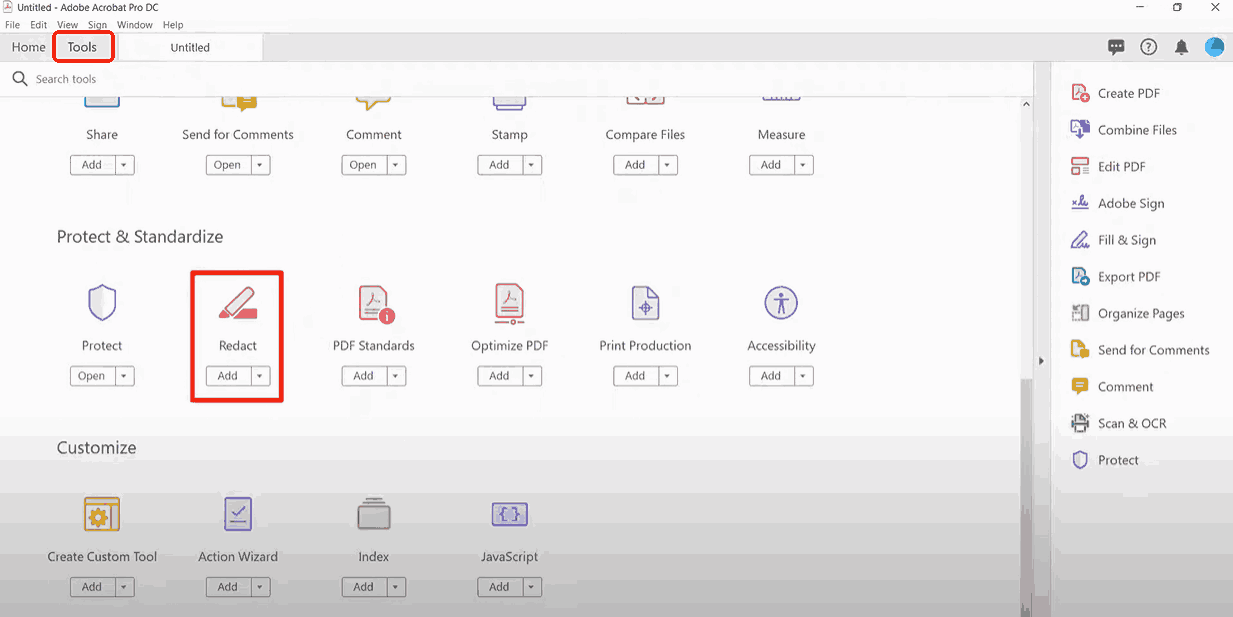Expand dropdown arrow next to Stamp Add

tap(532, 165)
